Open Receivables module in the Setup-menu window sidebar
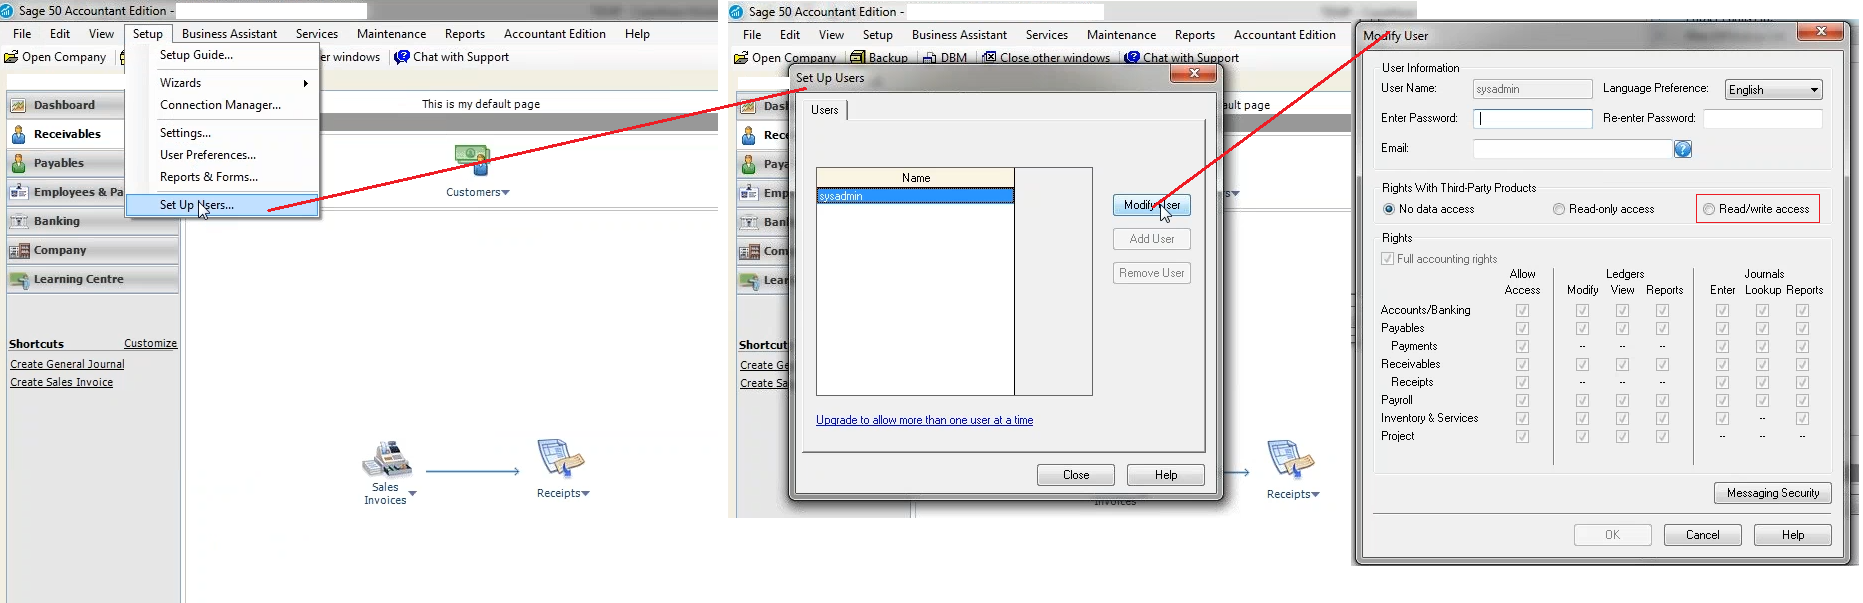This screenshot has height=603, width=1863. 66,134
